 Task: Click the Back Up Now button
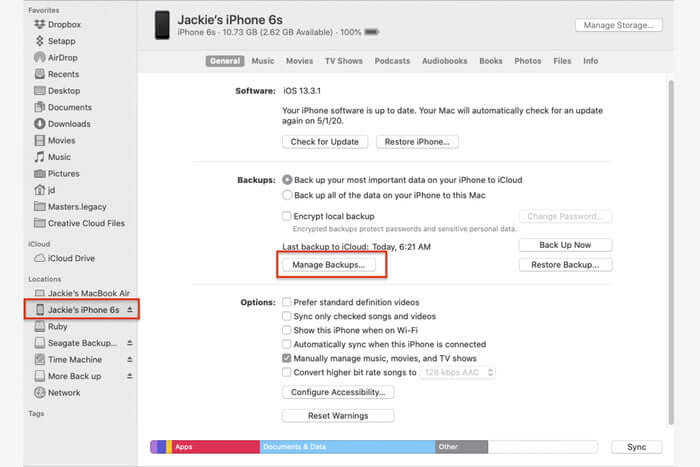(x=565, y=245)
